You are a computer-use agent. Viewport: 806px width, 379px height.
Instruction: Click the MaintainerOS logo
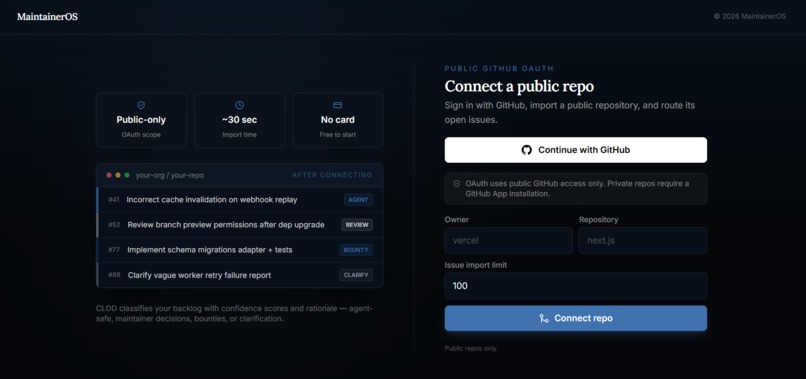(47, 16)
